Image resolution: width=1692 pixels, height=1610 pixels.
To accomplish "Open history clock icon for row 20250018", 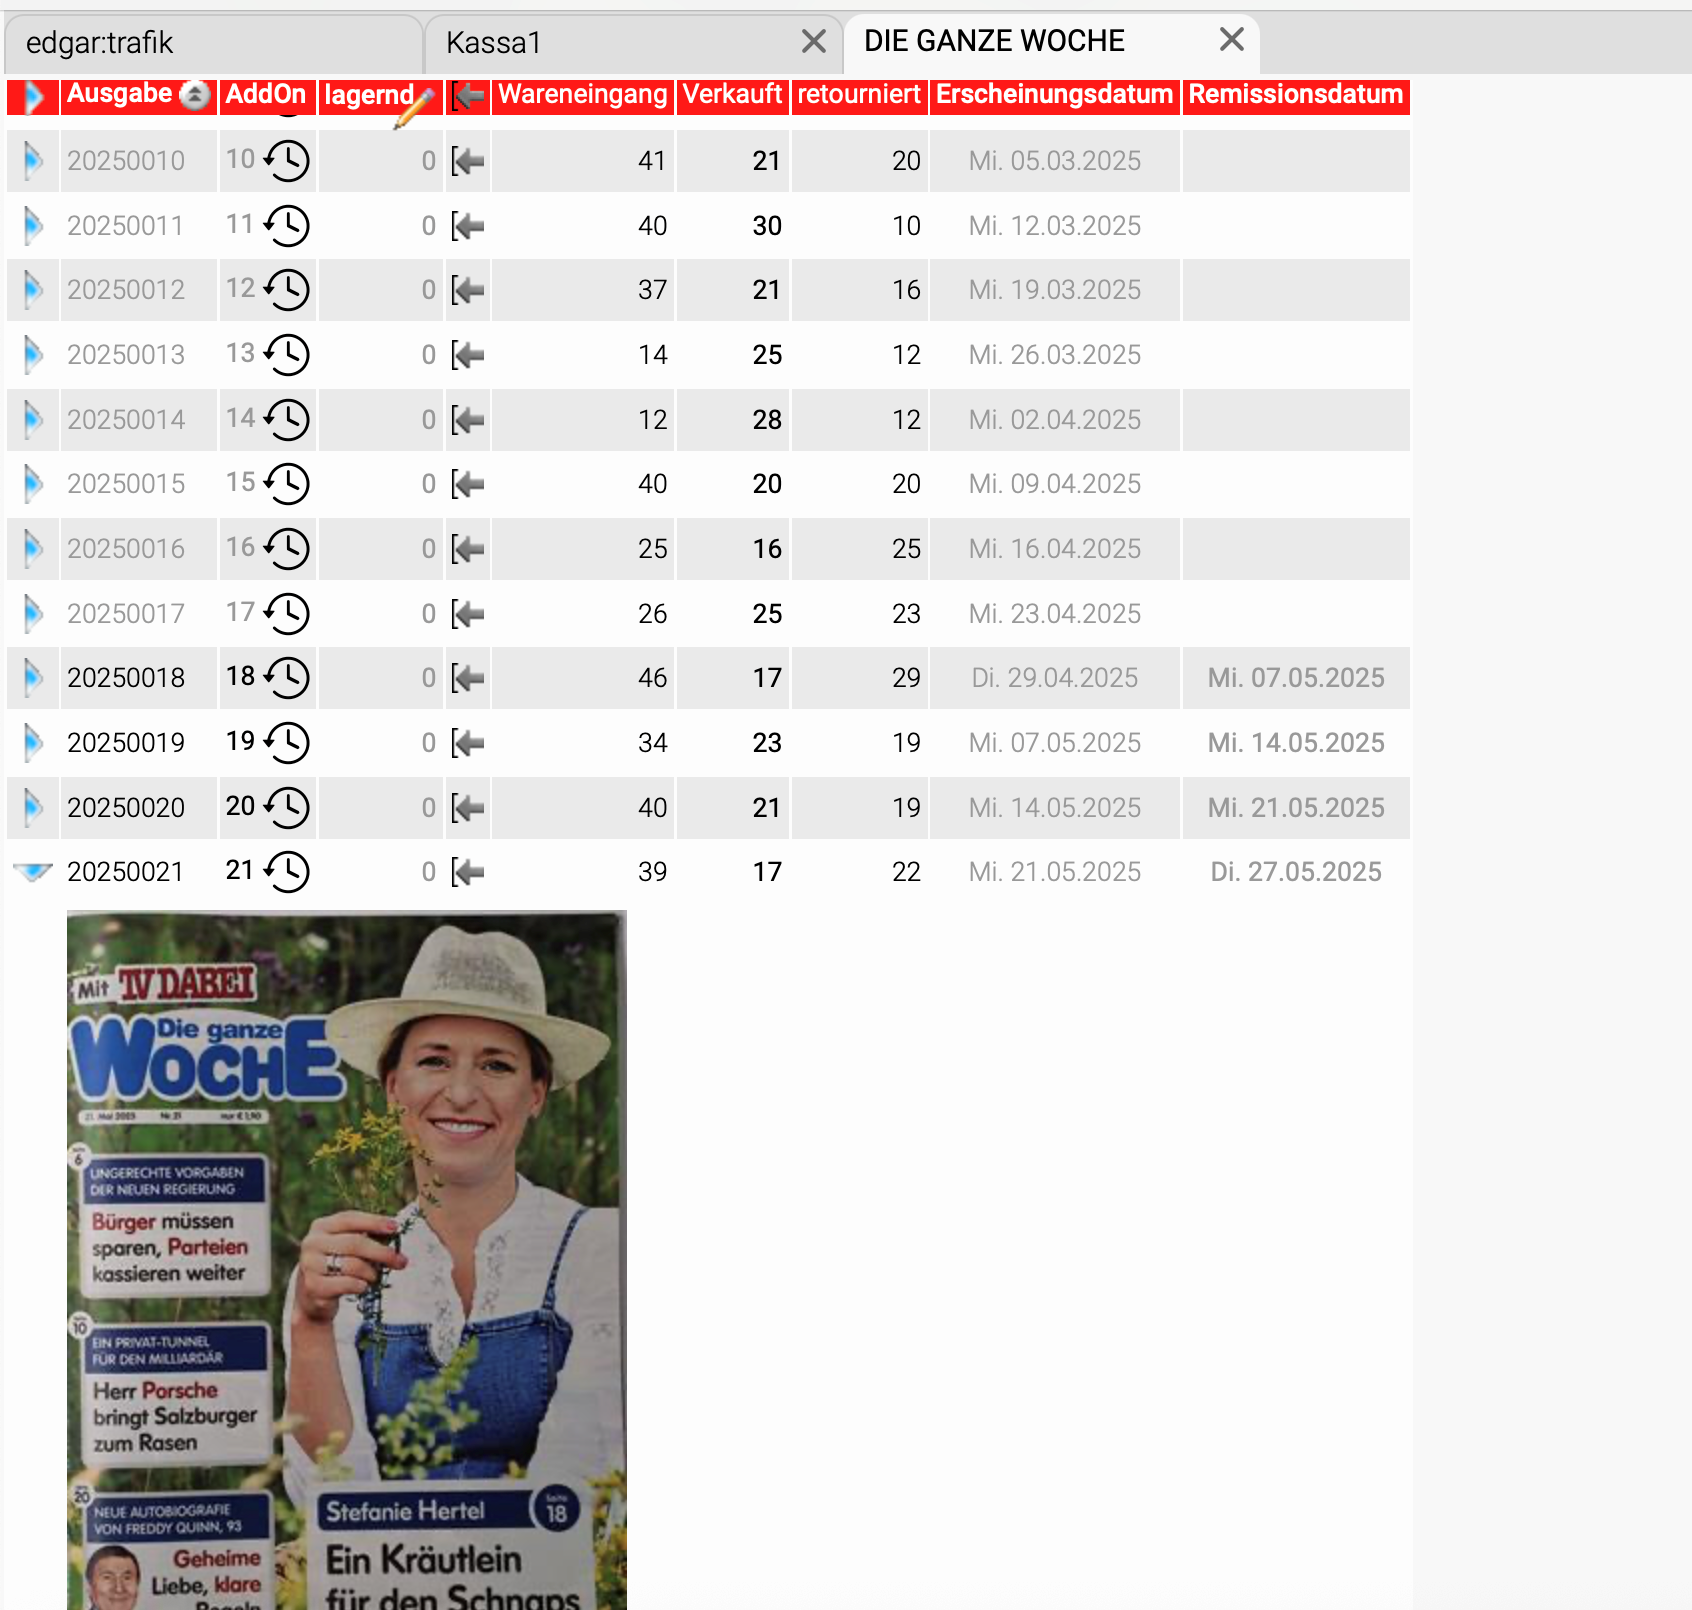I will pyautogui.click(x=287, y=678).
